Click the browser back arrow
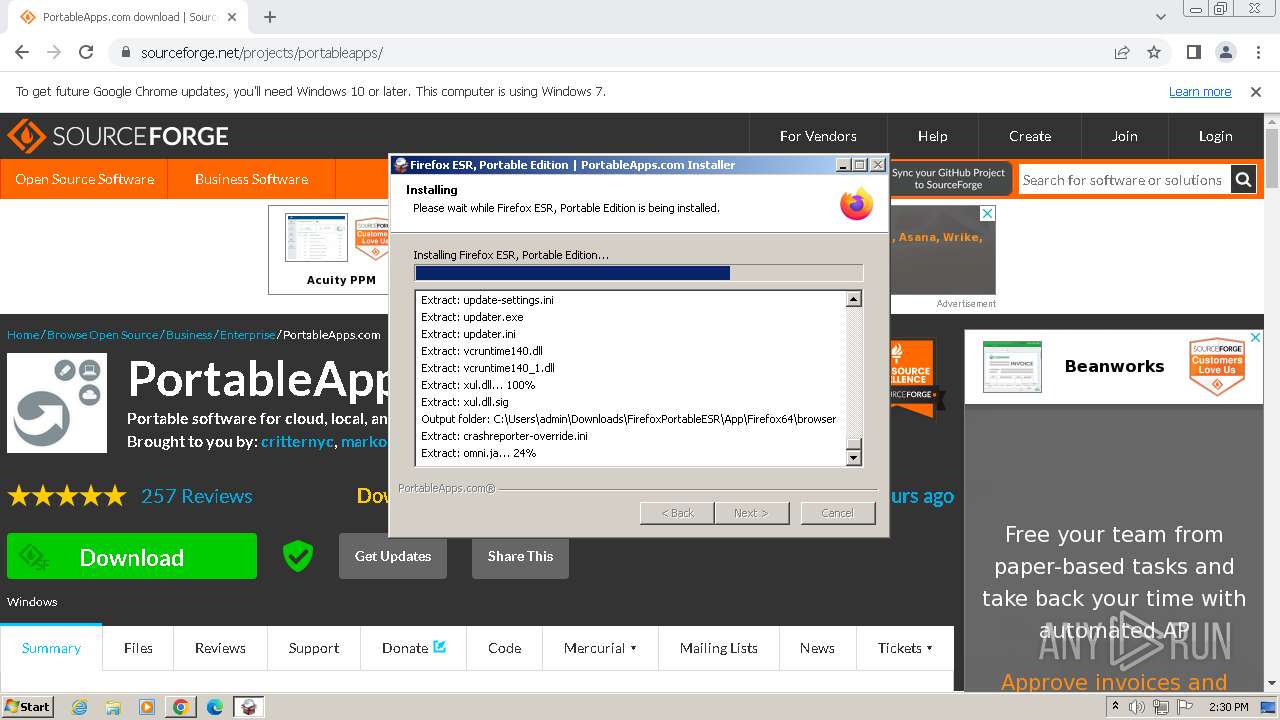The width and height of the screenshot is (1280, 720). pos(22,52)
